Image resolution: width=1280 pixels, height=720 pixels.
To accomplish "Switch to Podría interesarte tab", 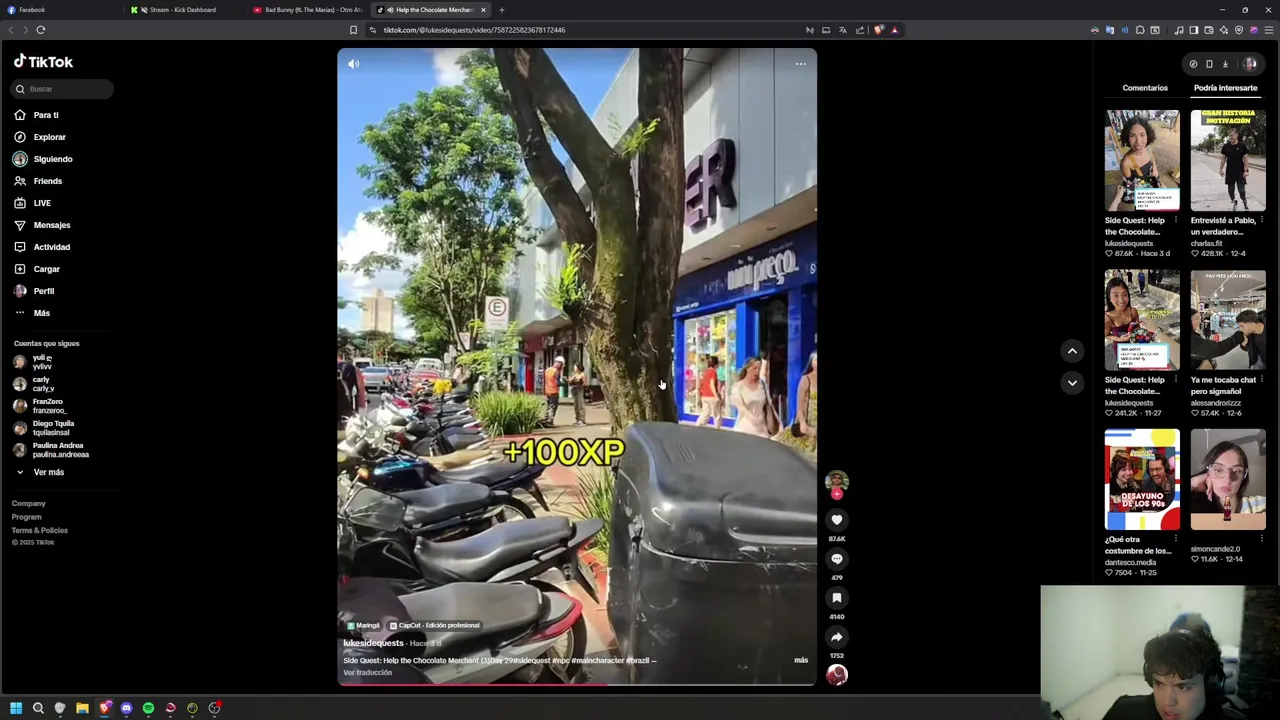I will tap(1225, 88).
